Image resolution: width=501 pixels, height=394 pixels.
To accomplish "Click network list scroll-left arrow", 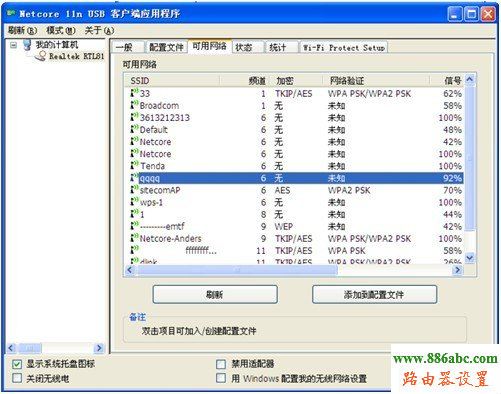I will pos(130,270).
